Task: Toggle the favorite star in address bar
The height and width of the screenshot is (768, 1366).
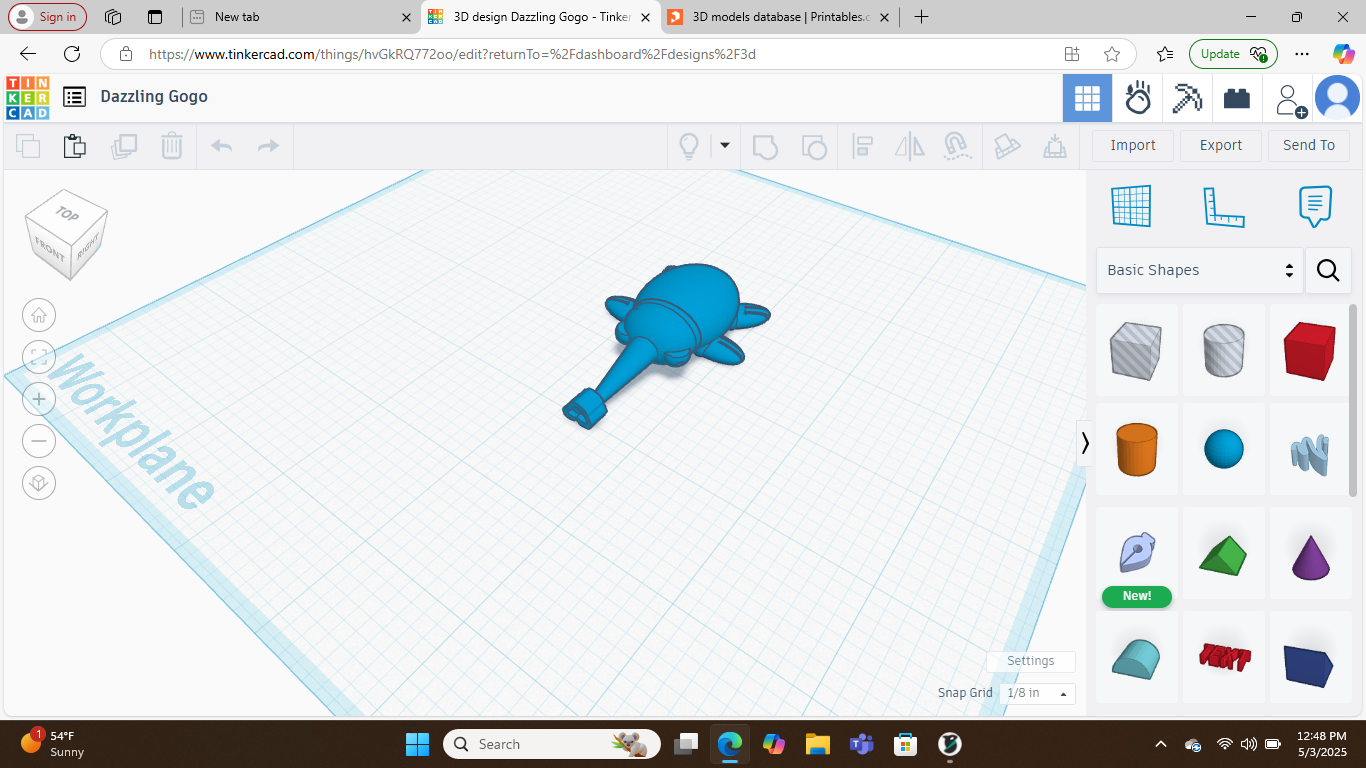Action: pos(1112,54)
